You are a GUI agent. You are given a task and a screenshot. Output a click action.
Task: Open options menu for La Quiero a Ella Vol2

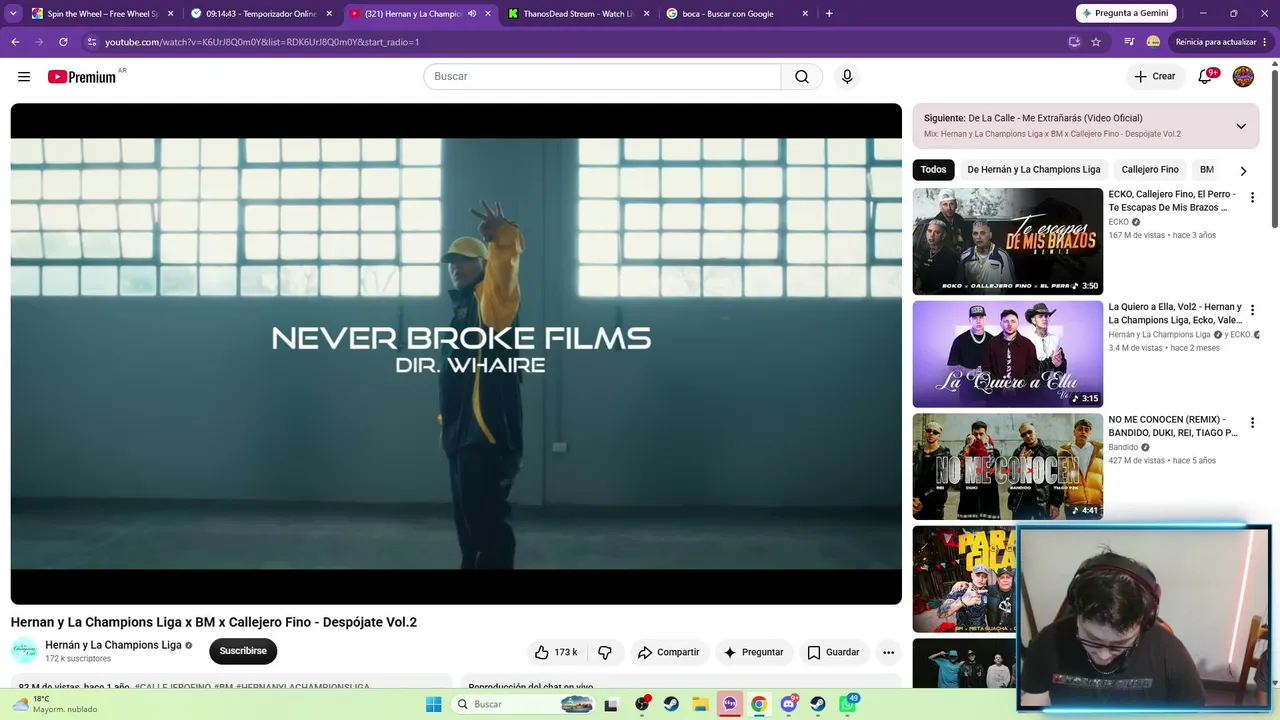[x=1252, y=311]
